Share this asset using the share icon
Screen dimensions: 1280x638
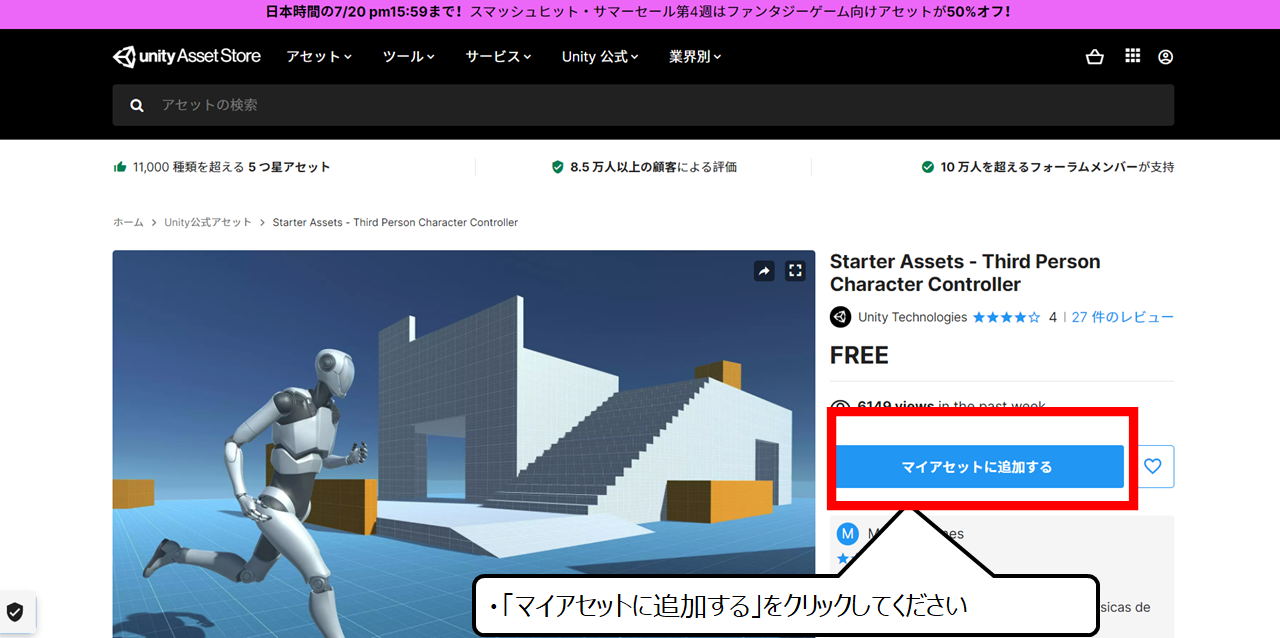click(764, 270)
